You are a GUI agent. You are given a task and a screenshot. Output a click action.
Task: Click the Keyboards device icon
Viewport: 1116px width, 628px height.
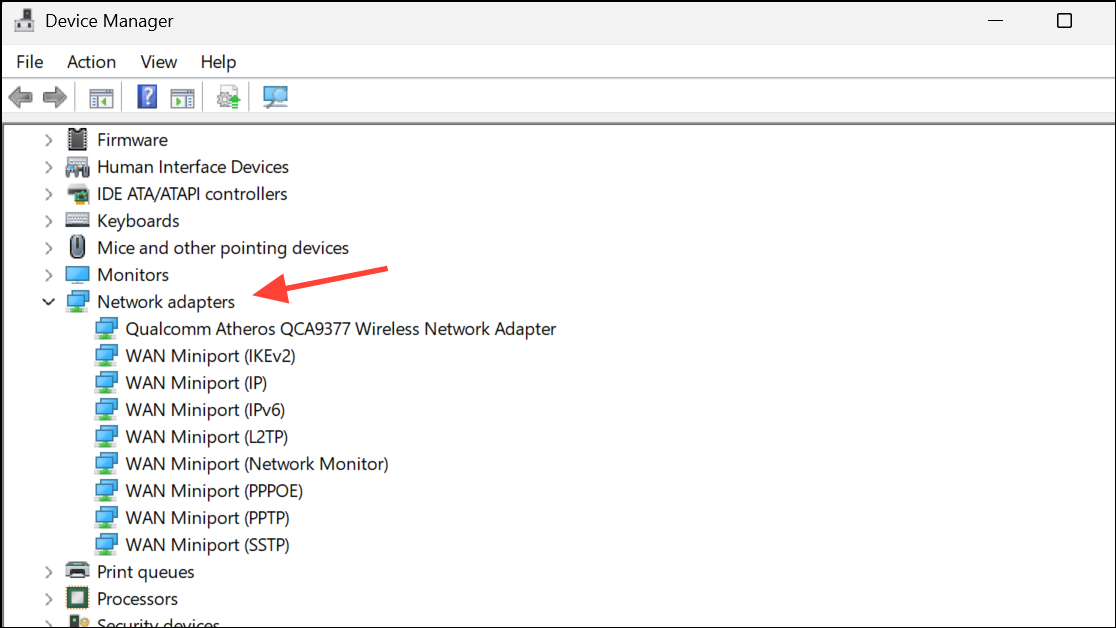[79, 220]
